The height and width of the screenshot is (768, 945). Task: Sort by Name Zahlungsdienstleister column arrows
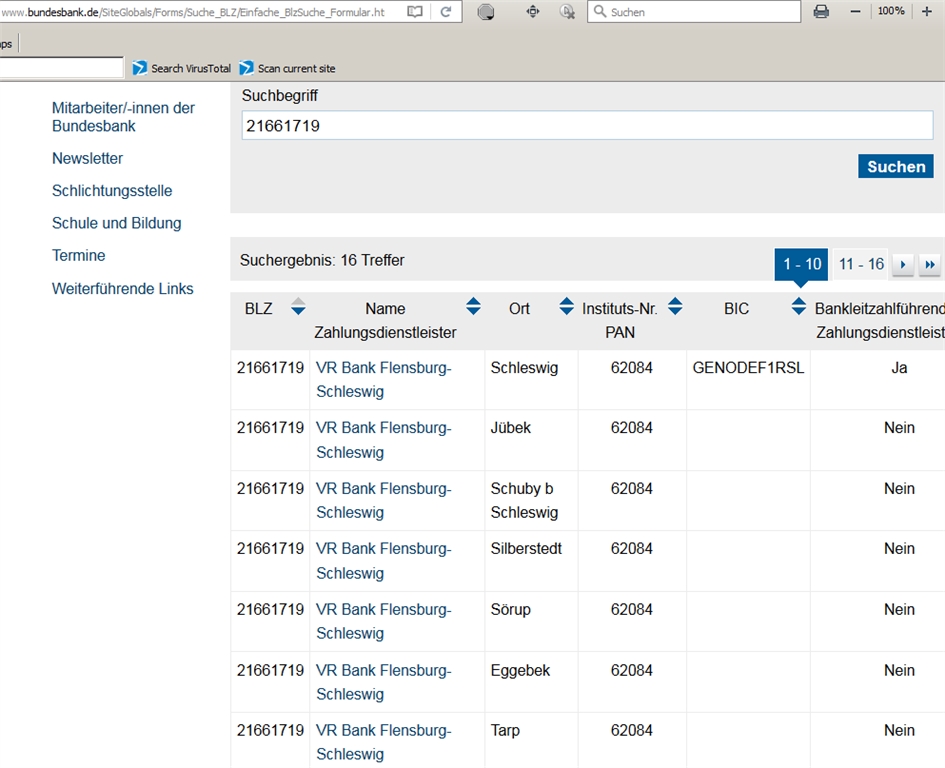point(473,307)
